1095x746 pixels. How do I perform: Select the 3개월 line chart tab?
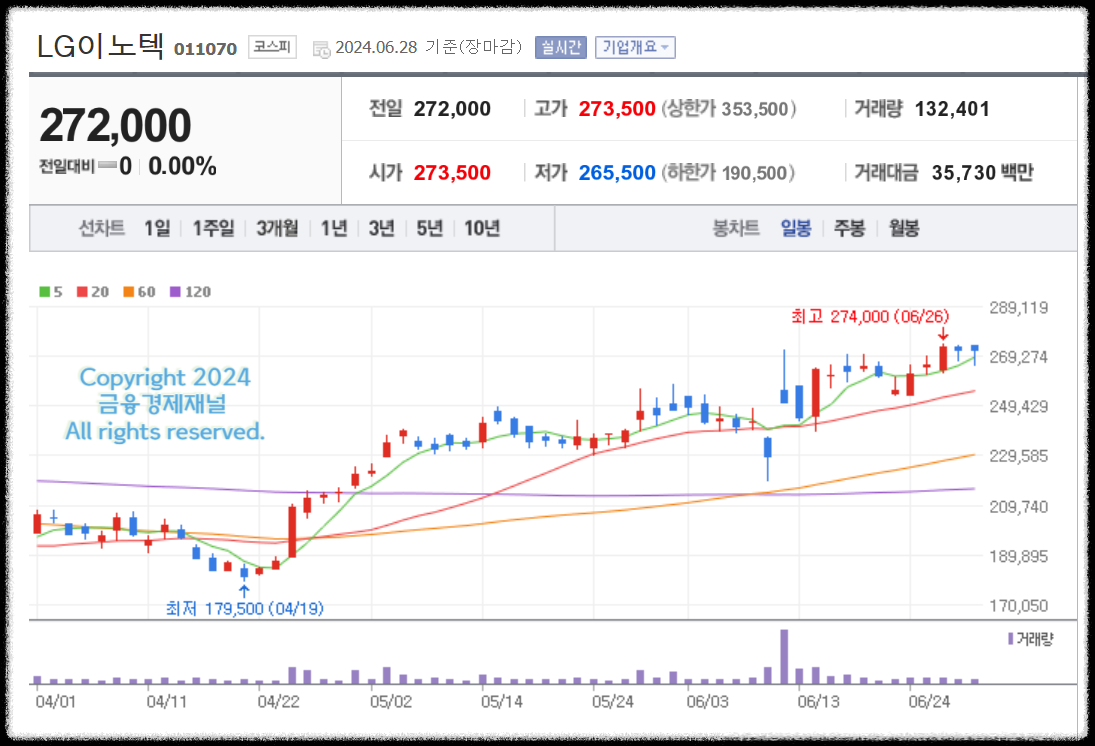point(277,228)
